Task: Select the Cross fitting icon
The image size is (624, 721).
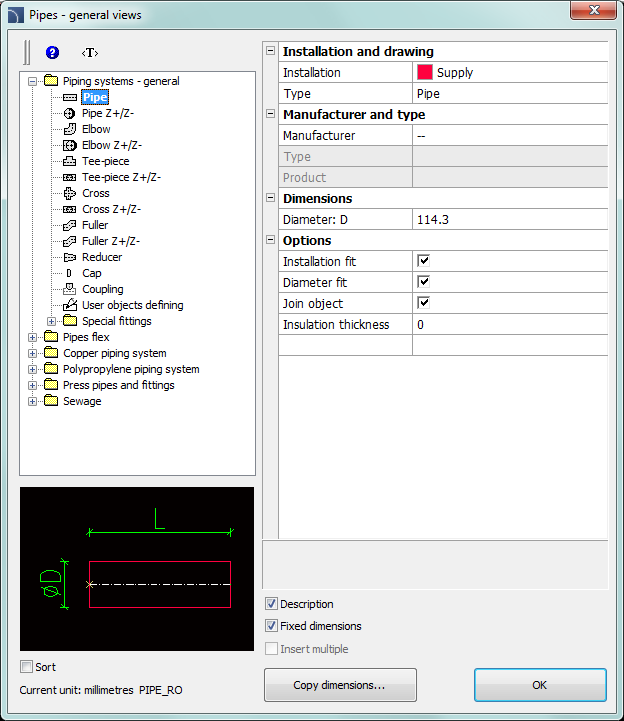Action: [x=69, y=193]
